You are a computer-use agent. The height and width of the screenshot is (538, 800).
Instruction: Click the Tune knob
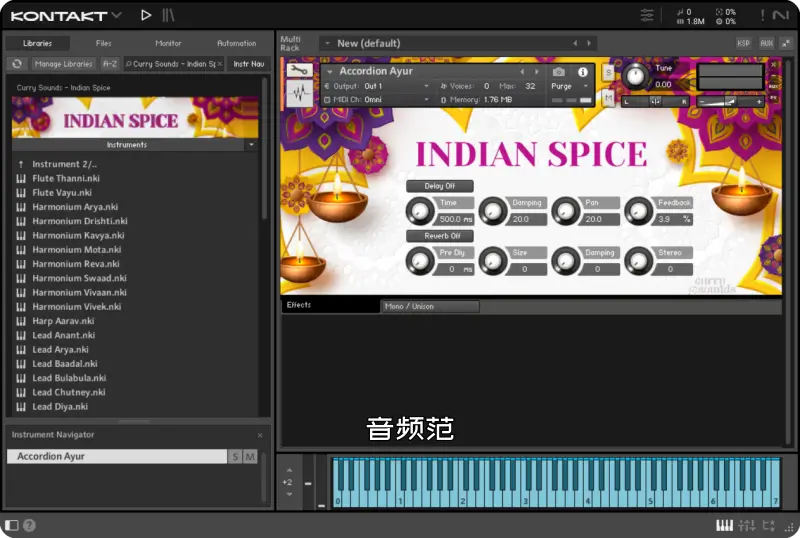click(x=635, y=76)
